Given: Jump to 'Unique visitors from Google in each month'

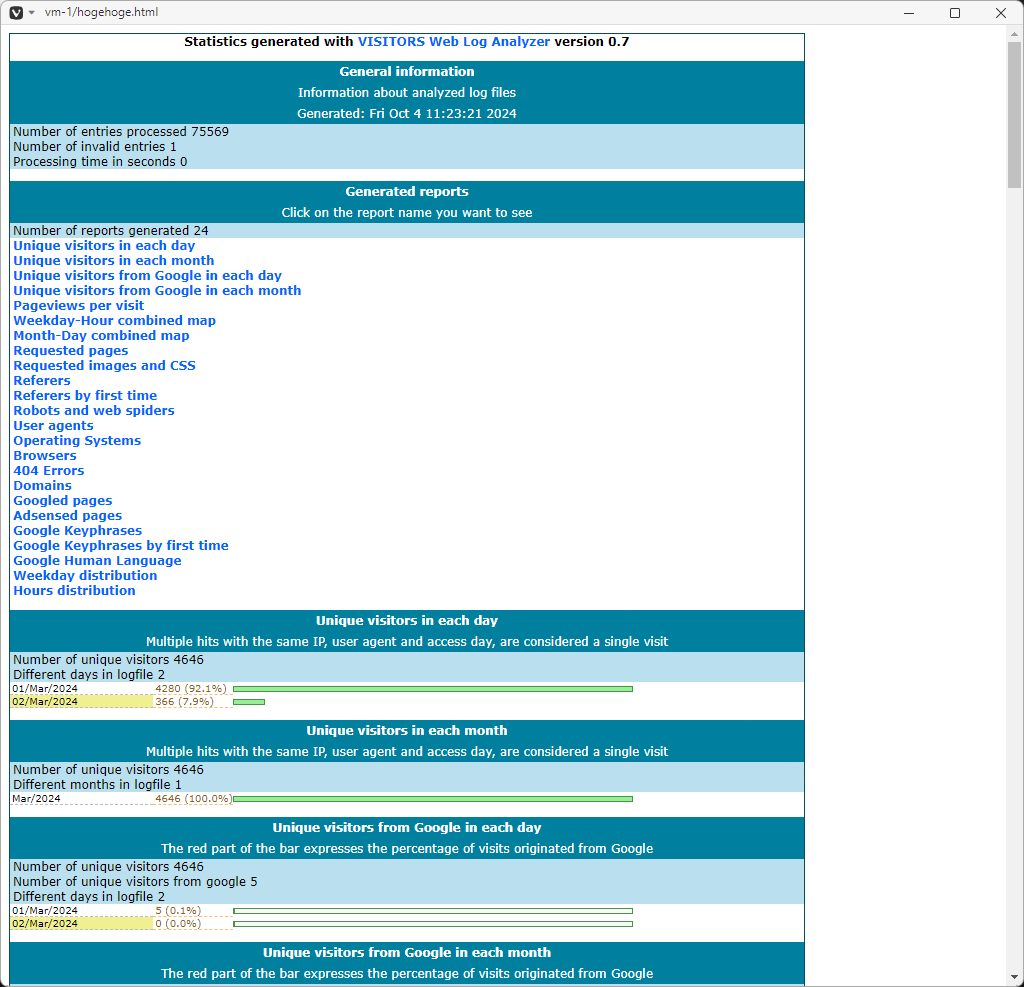Looking at the screenshot, I should coord(157,291).
